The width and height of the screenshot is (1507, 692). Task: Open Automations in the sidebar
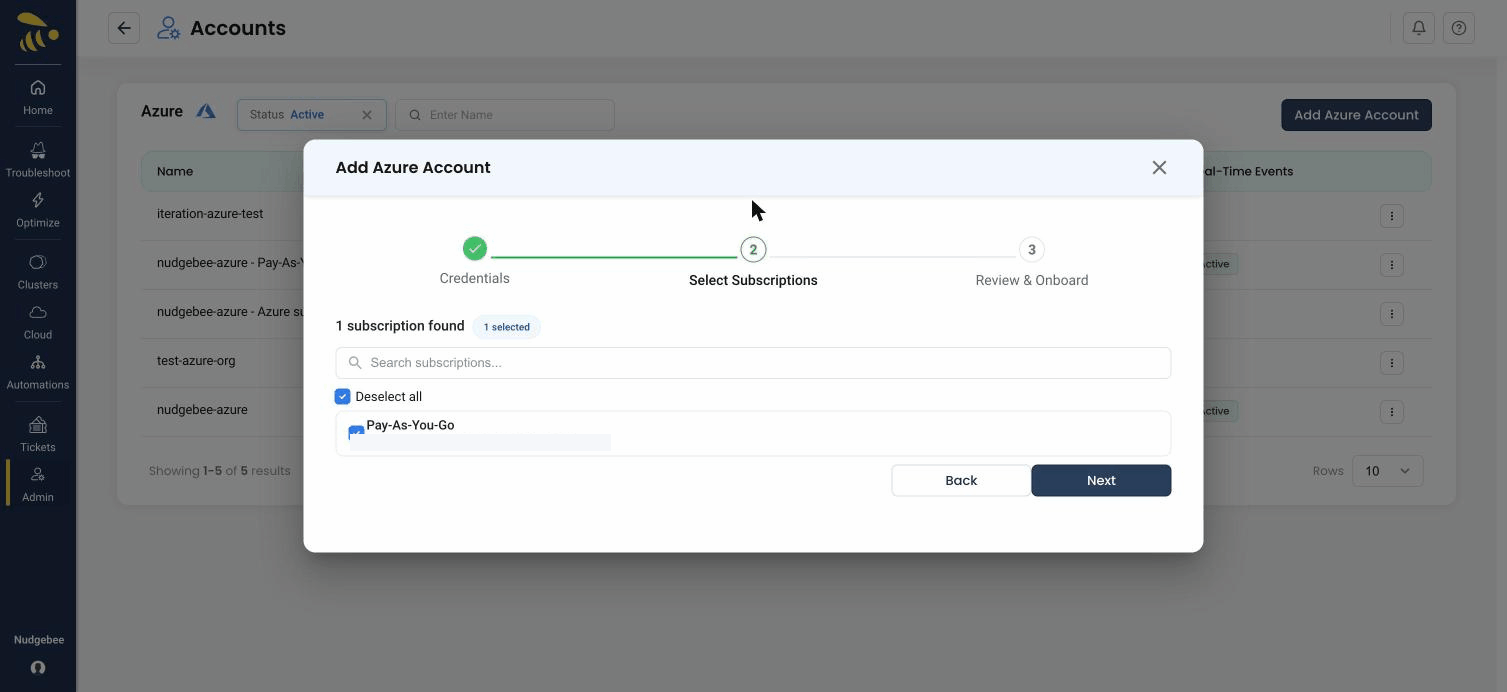coord(38,372)
